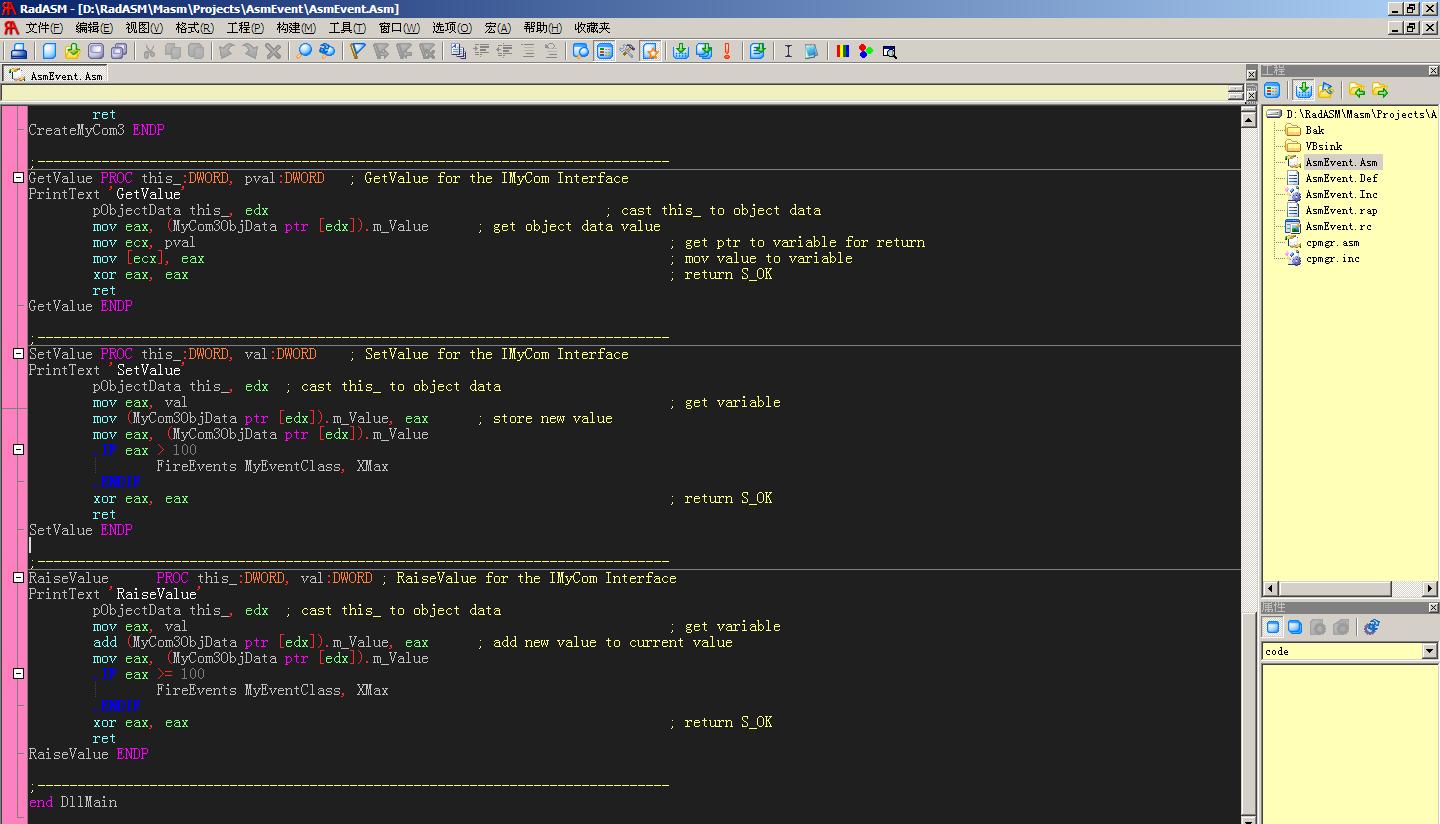The width and height of the screenshot is (1440, 824).
Task: Select AsmEvent.rap in project tree
Action: (1341, 210)
